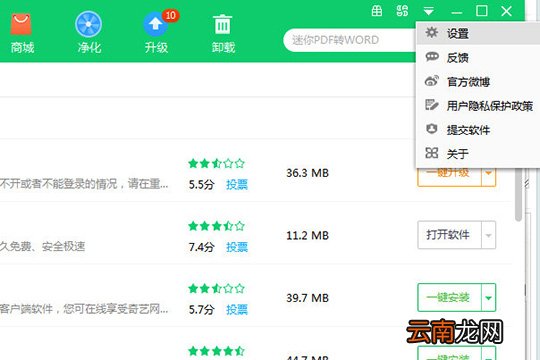Click the search box with 迷你PDF转WORD

click(x=350, y=40)
